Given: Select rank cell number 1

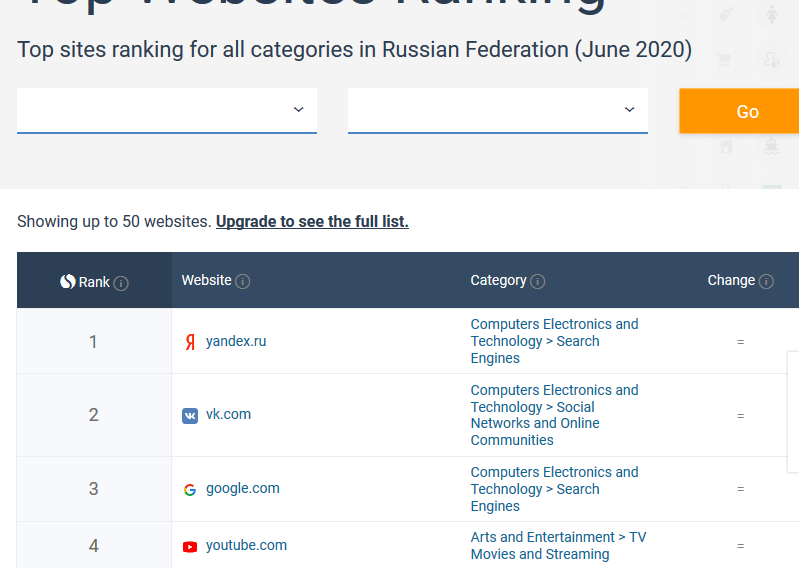Looking at the screenshot, I should tap(94, 341).
